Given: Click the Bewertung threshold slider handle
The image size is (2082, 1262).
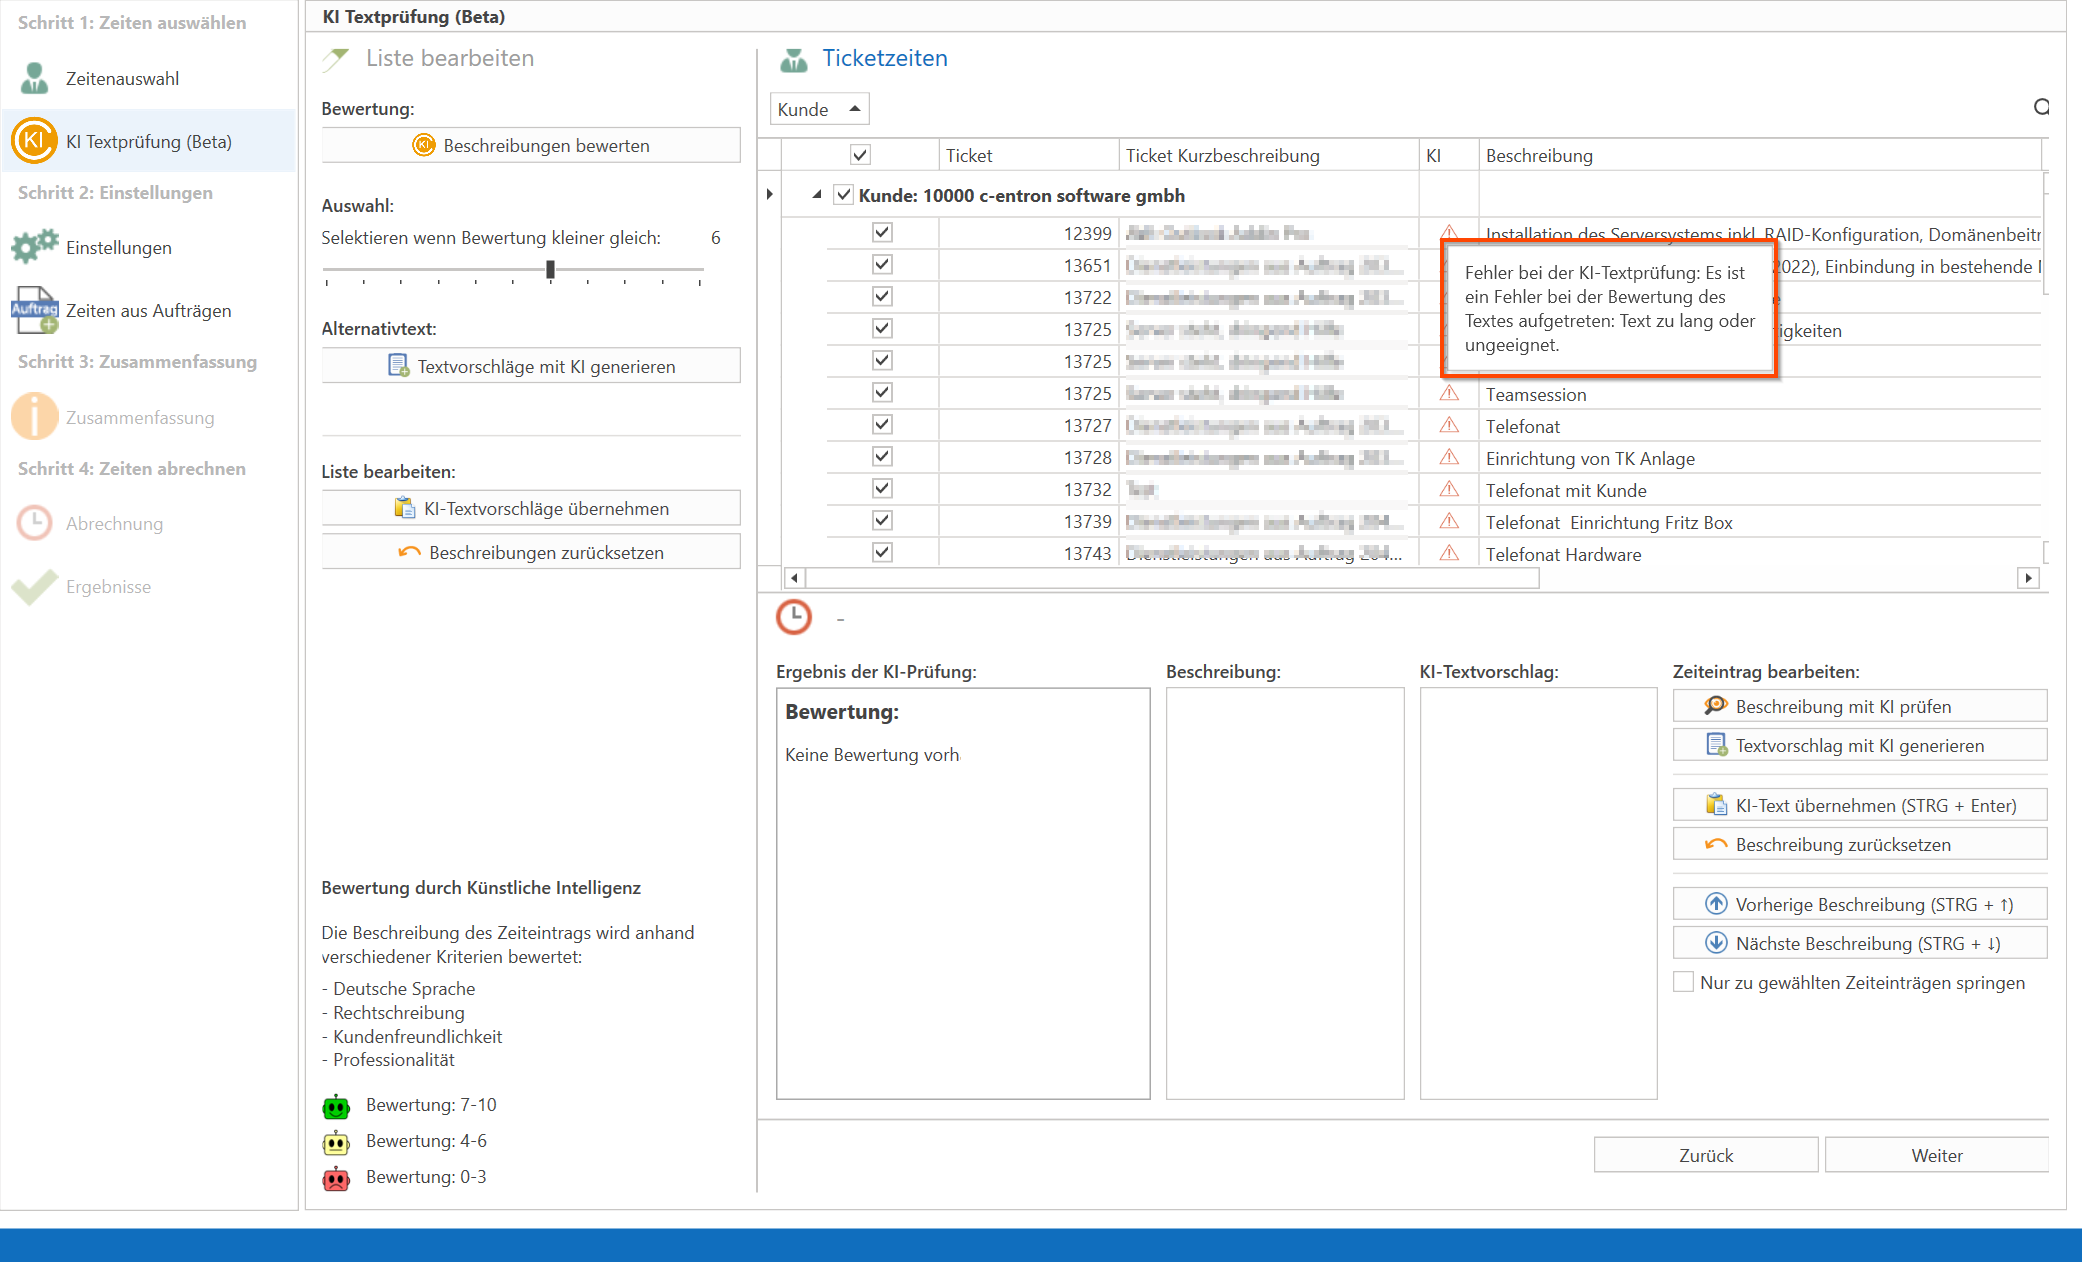Looking at the screenshot, I should pos(550,269).
